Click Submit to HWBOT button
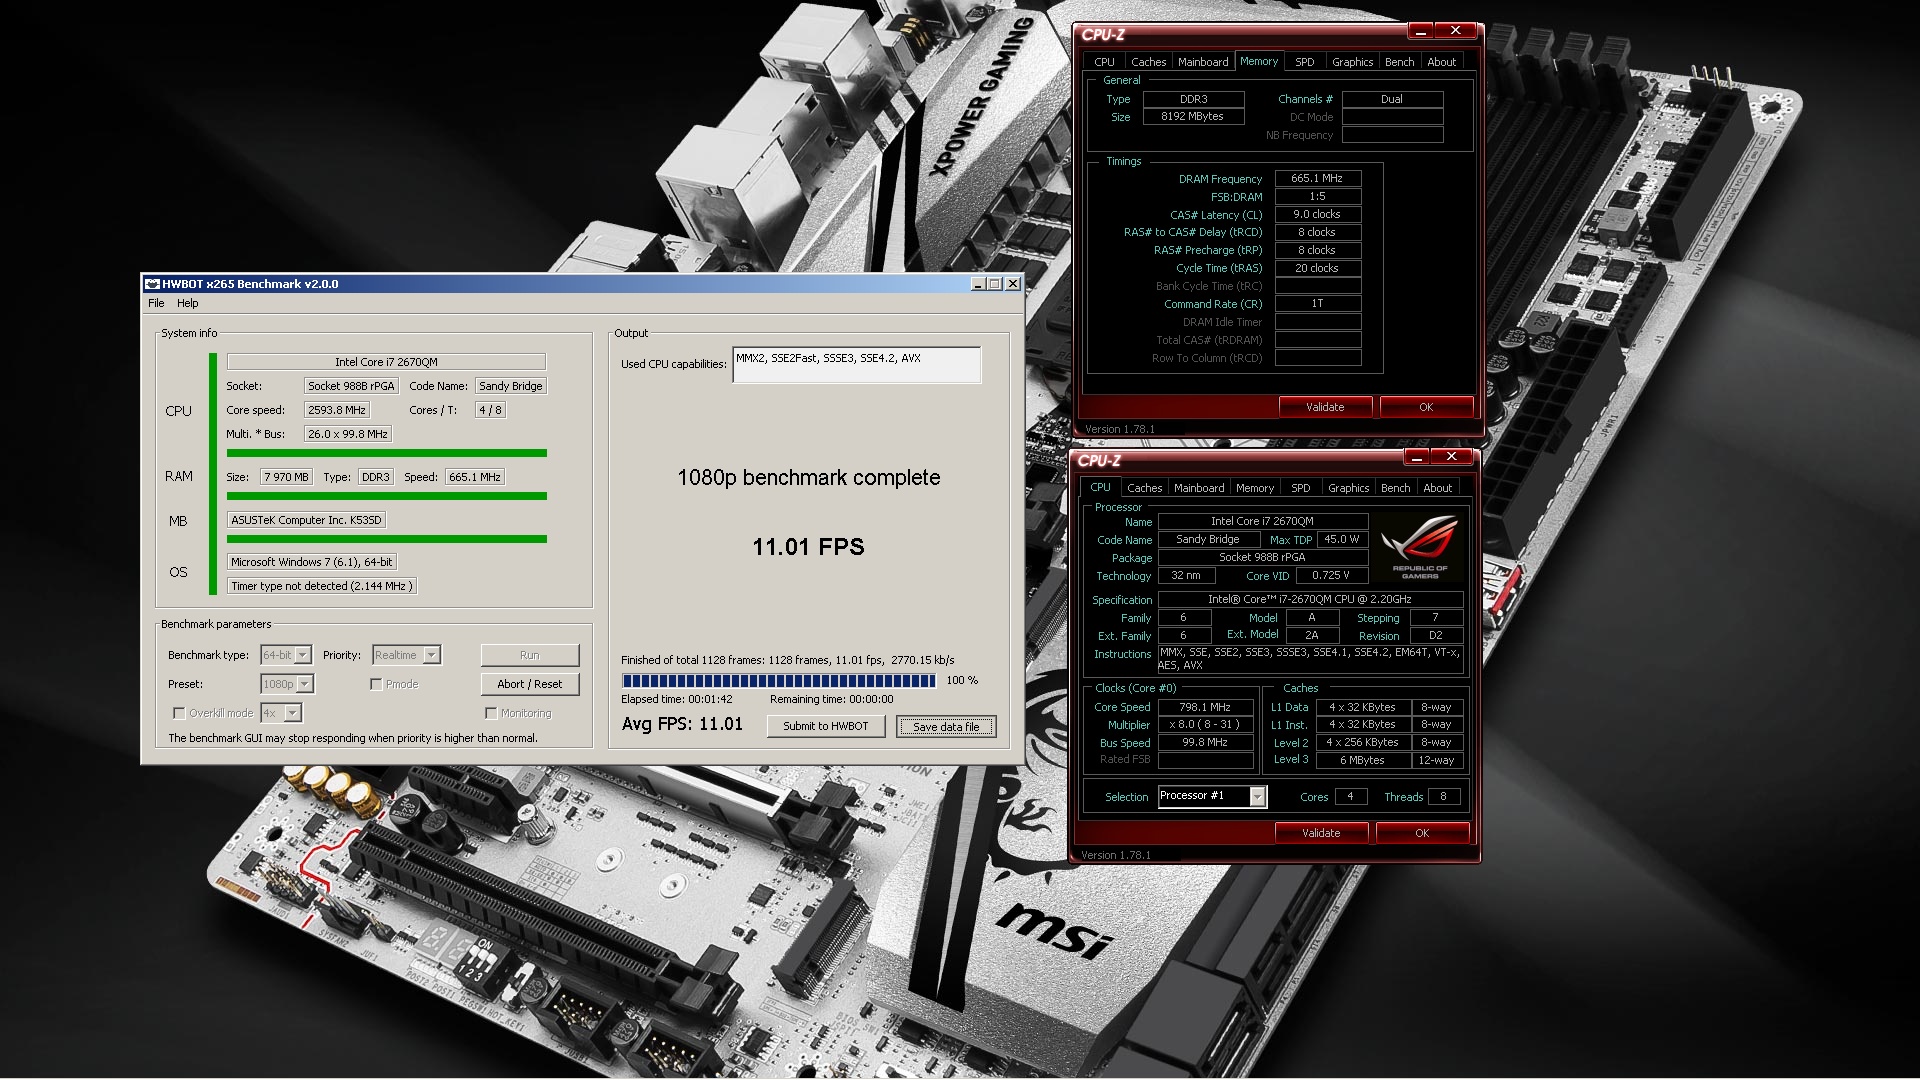This screenshot has height=1080, width=1920. click(826, 726)
